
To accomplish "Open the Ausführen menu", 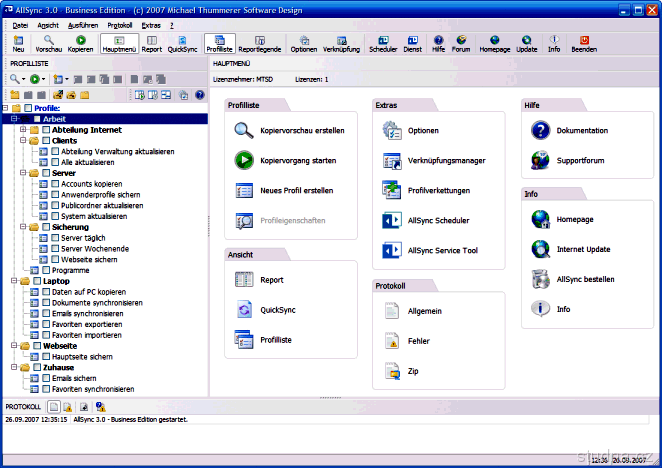I will click(83, 24).
